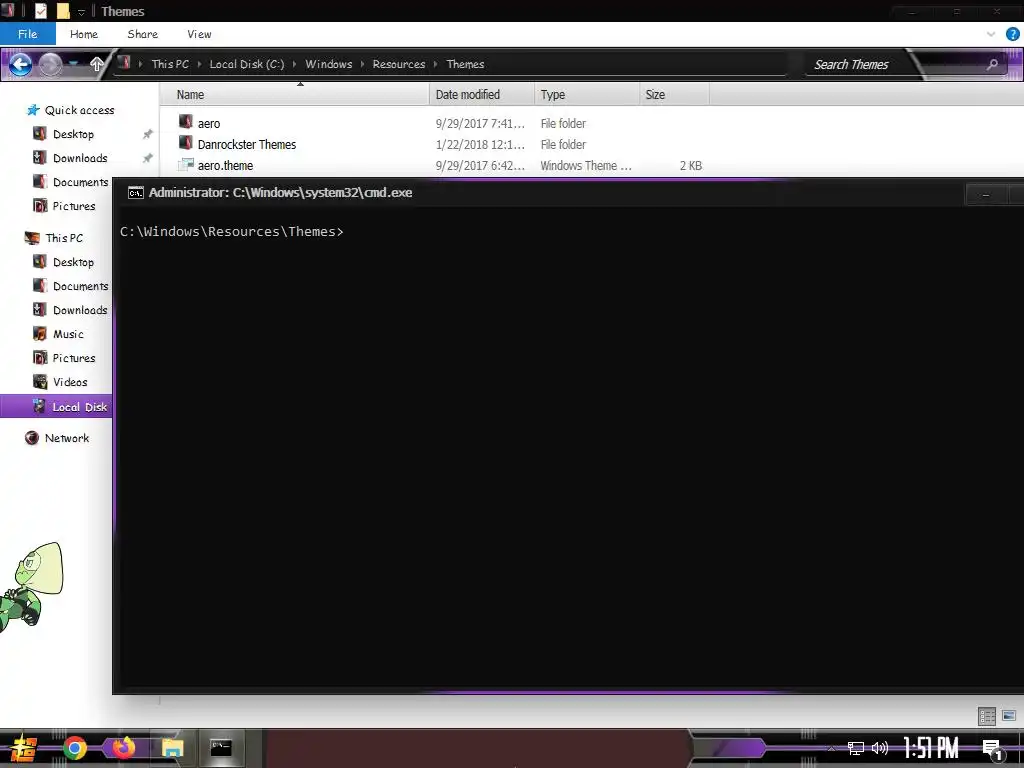The width and height of the screenshot is (1024, 768).
Task: Launch Google Chrome from the taskbar
Action: tap(74, 748)
